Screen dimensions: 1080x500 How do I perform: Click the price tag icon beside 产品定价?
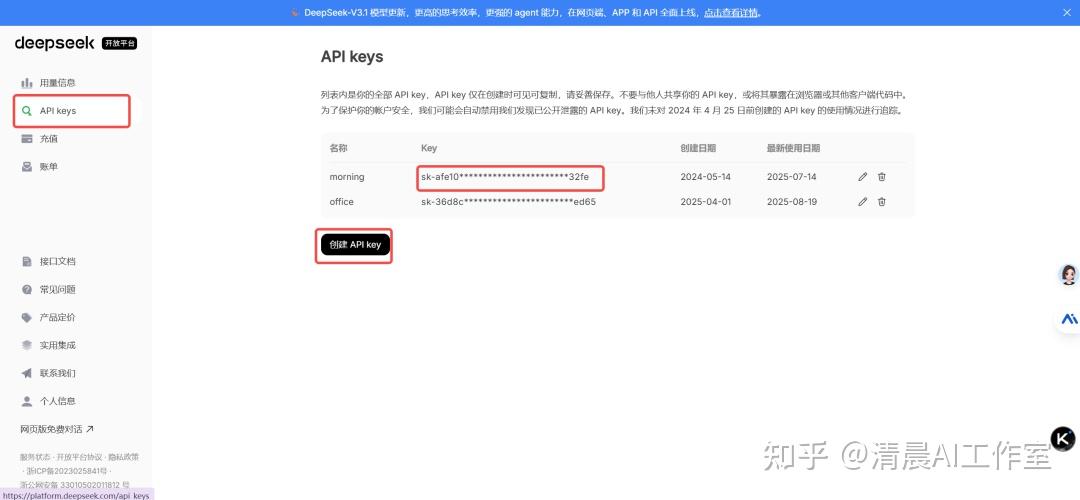(27, 317)
